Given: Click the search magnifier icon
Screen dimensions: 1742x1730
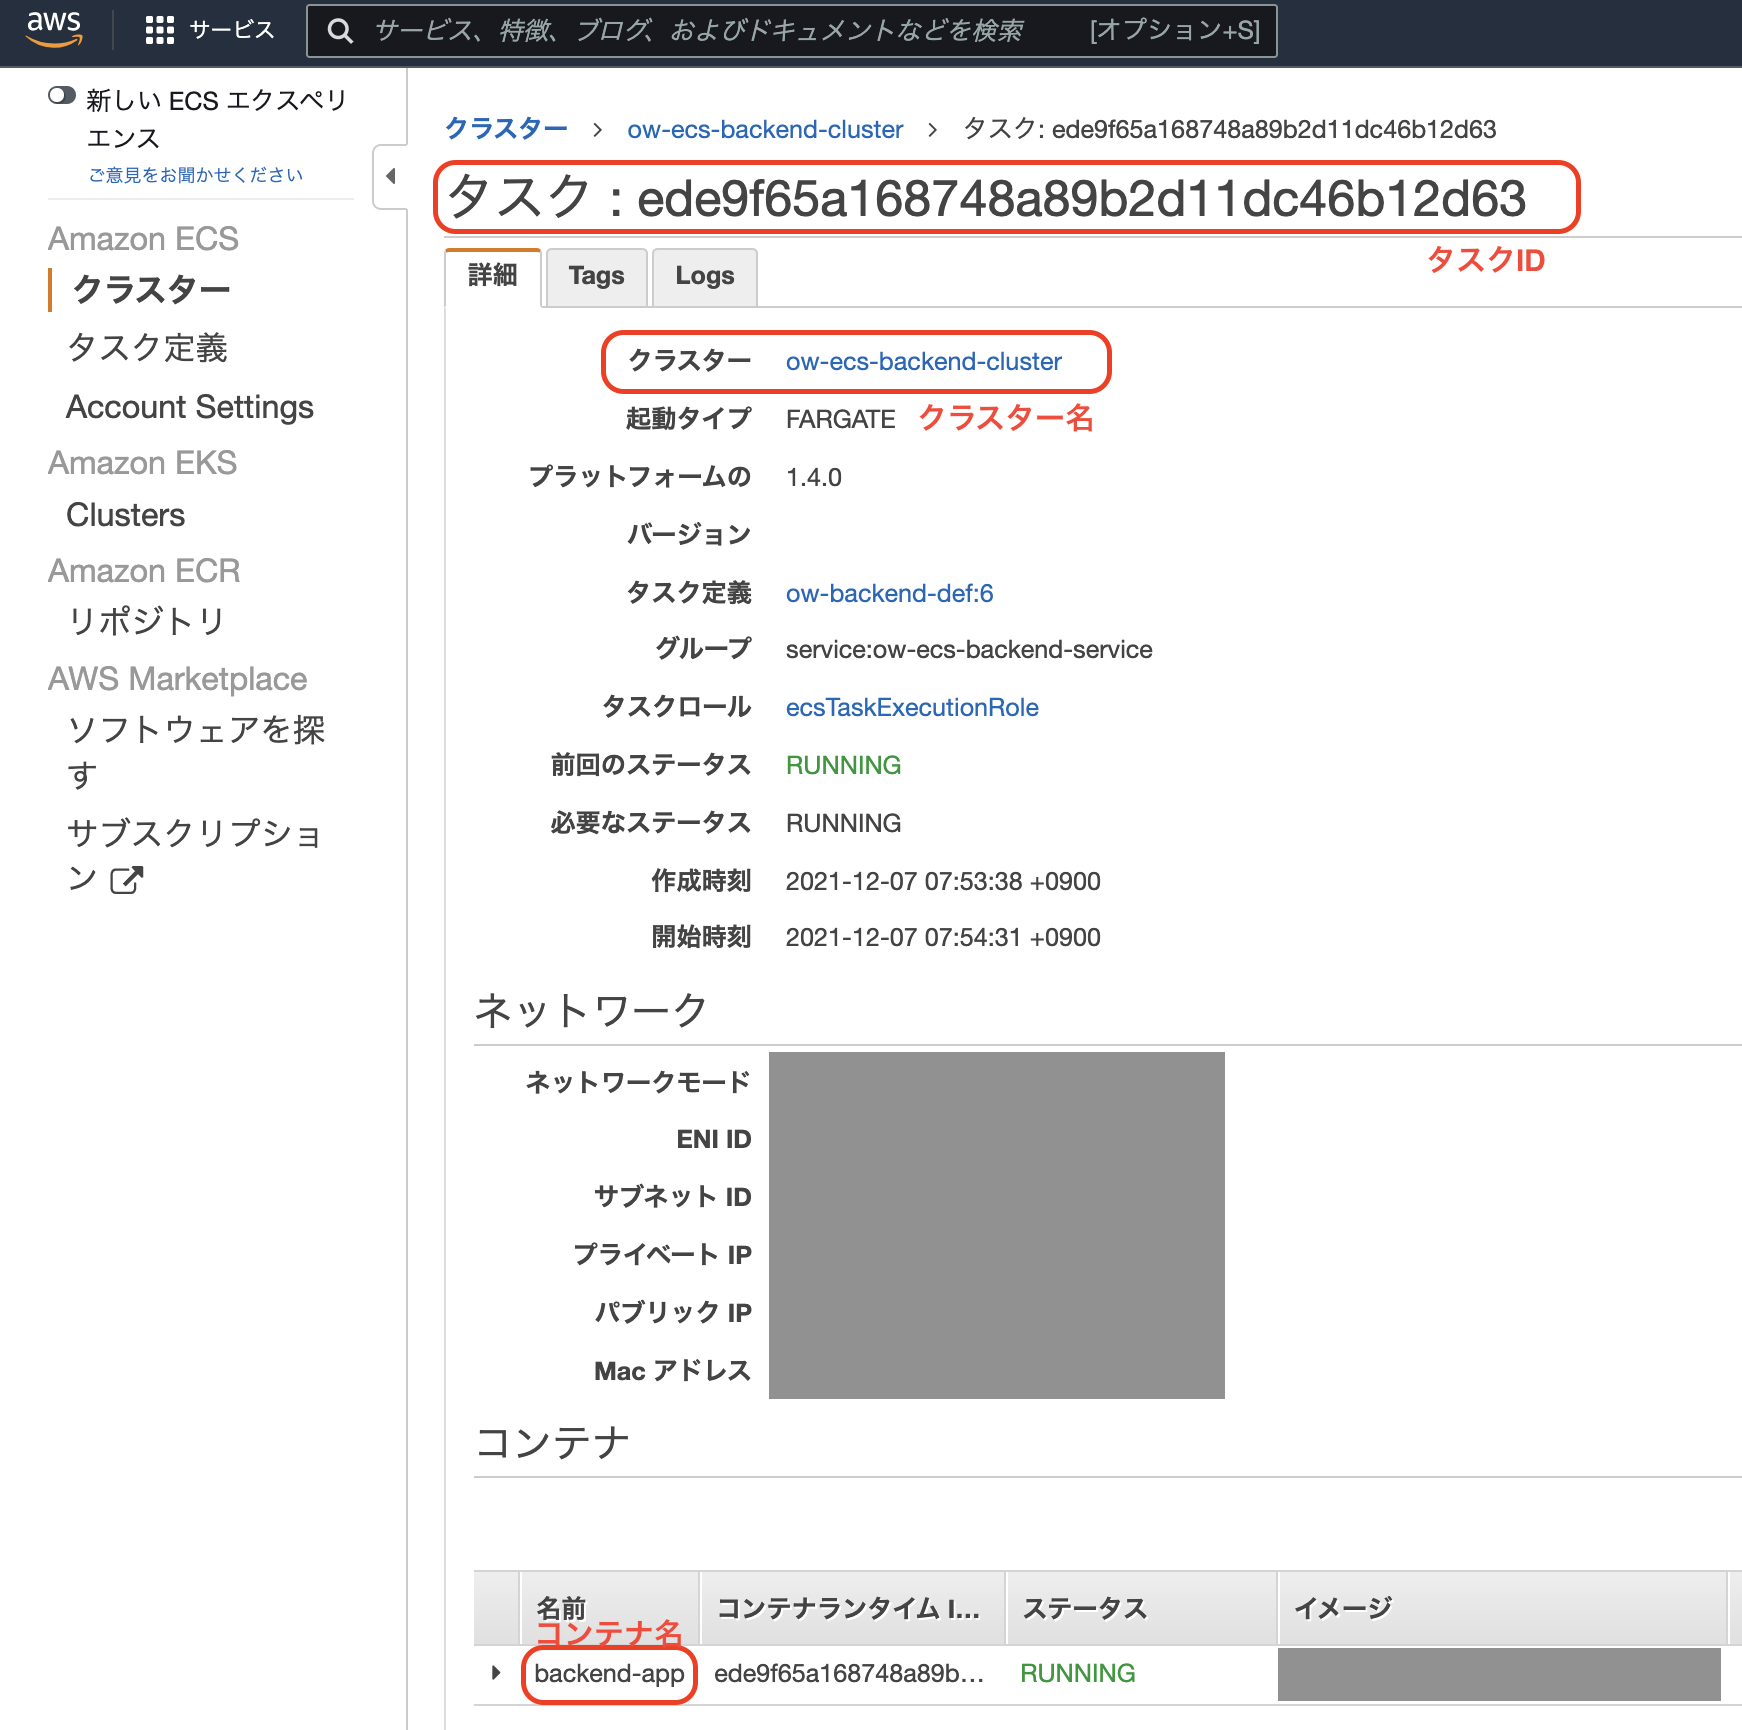Looking at the screenshot, I should pos(340,31).
